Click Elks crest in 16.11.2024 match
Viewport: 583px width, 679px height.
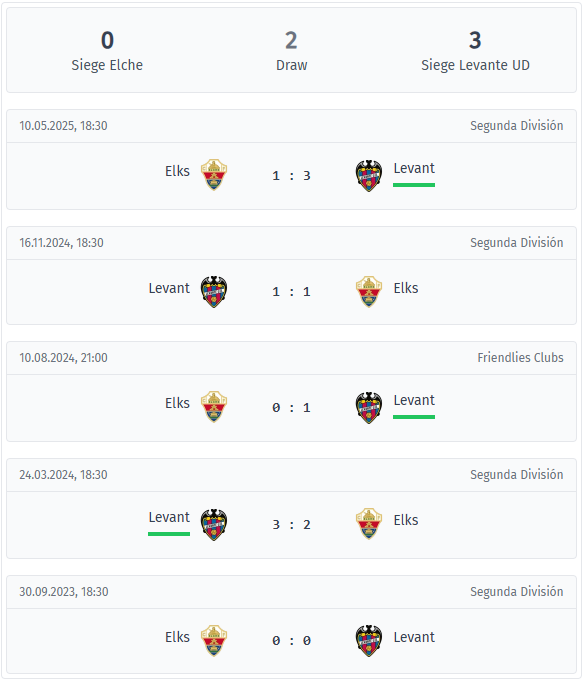pos(369,291)
